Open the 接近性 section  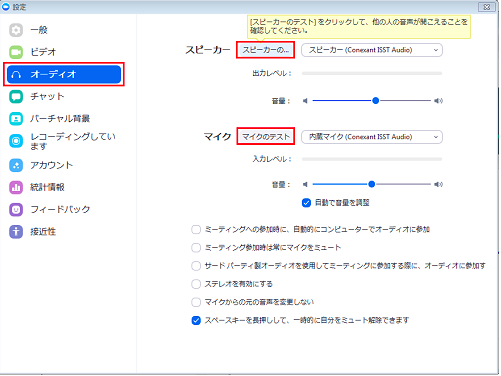63,232
